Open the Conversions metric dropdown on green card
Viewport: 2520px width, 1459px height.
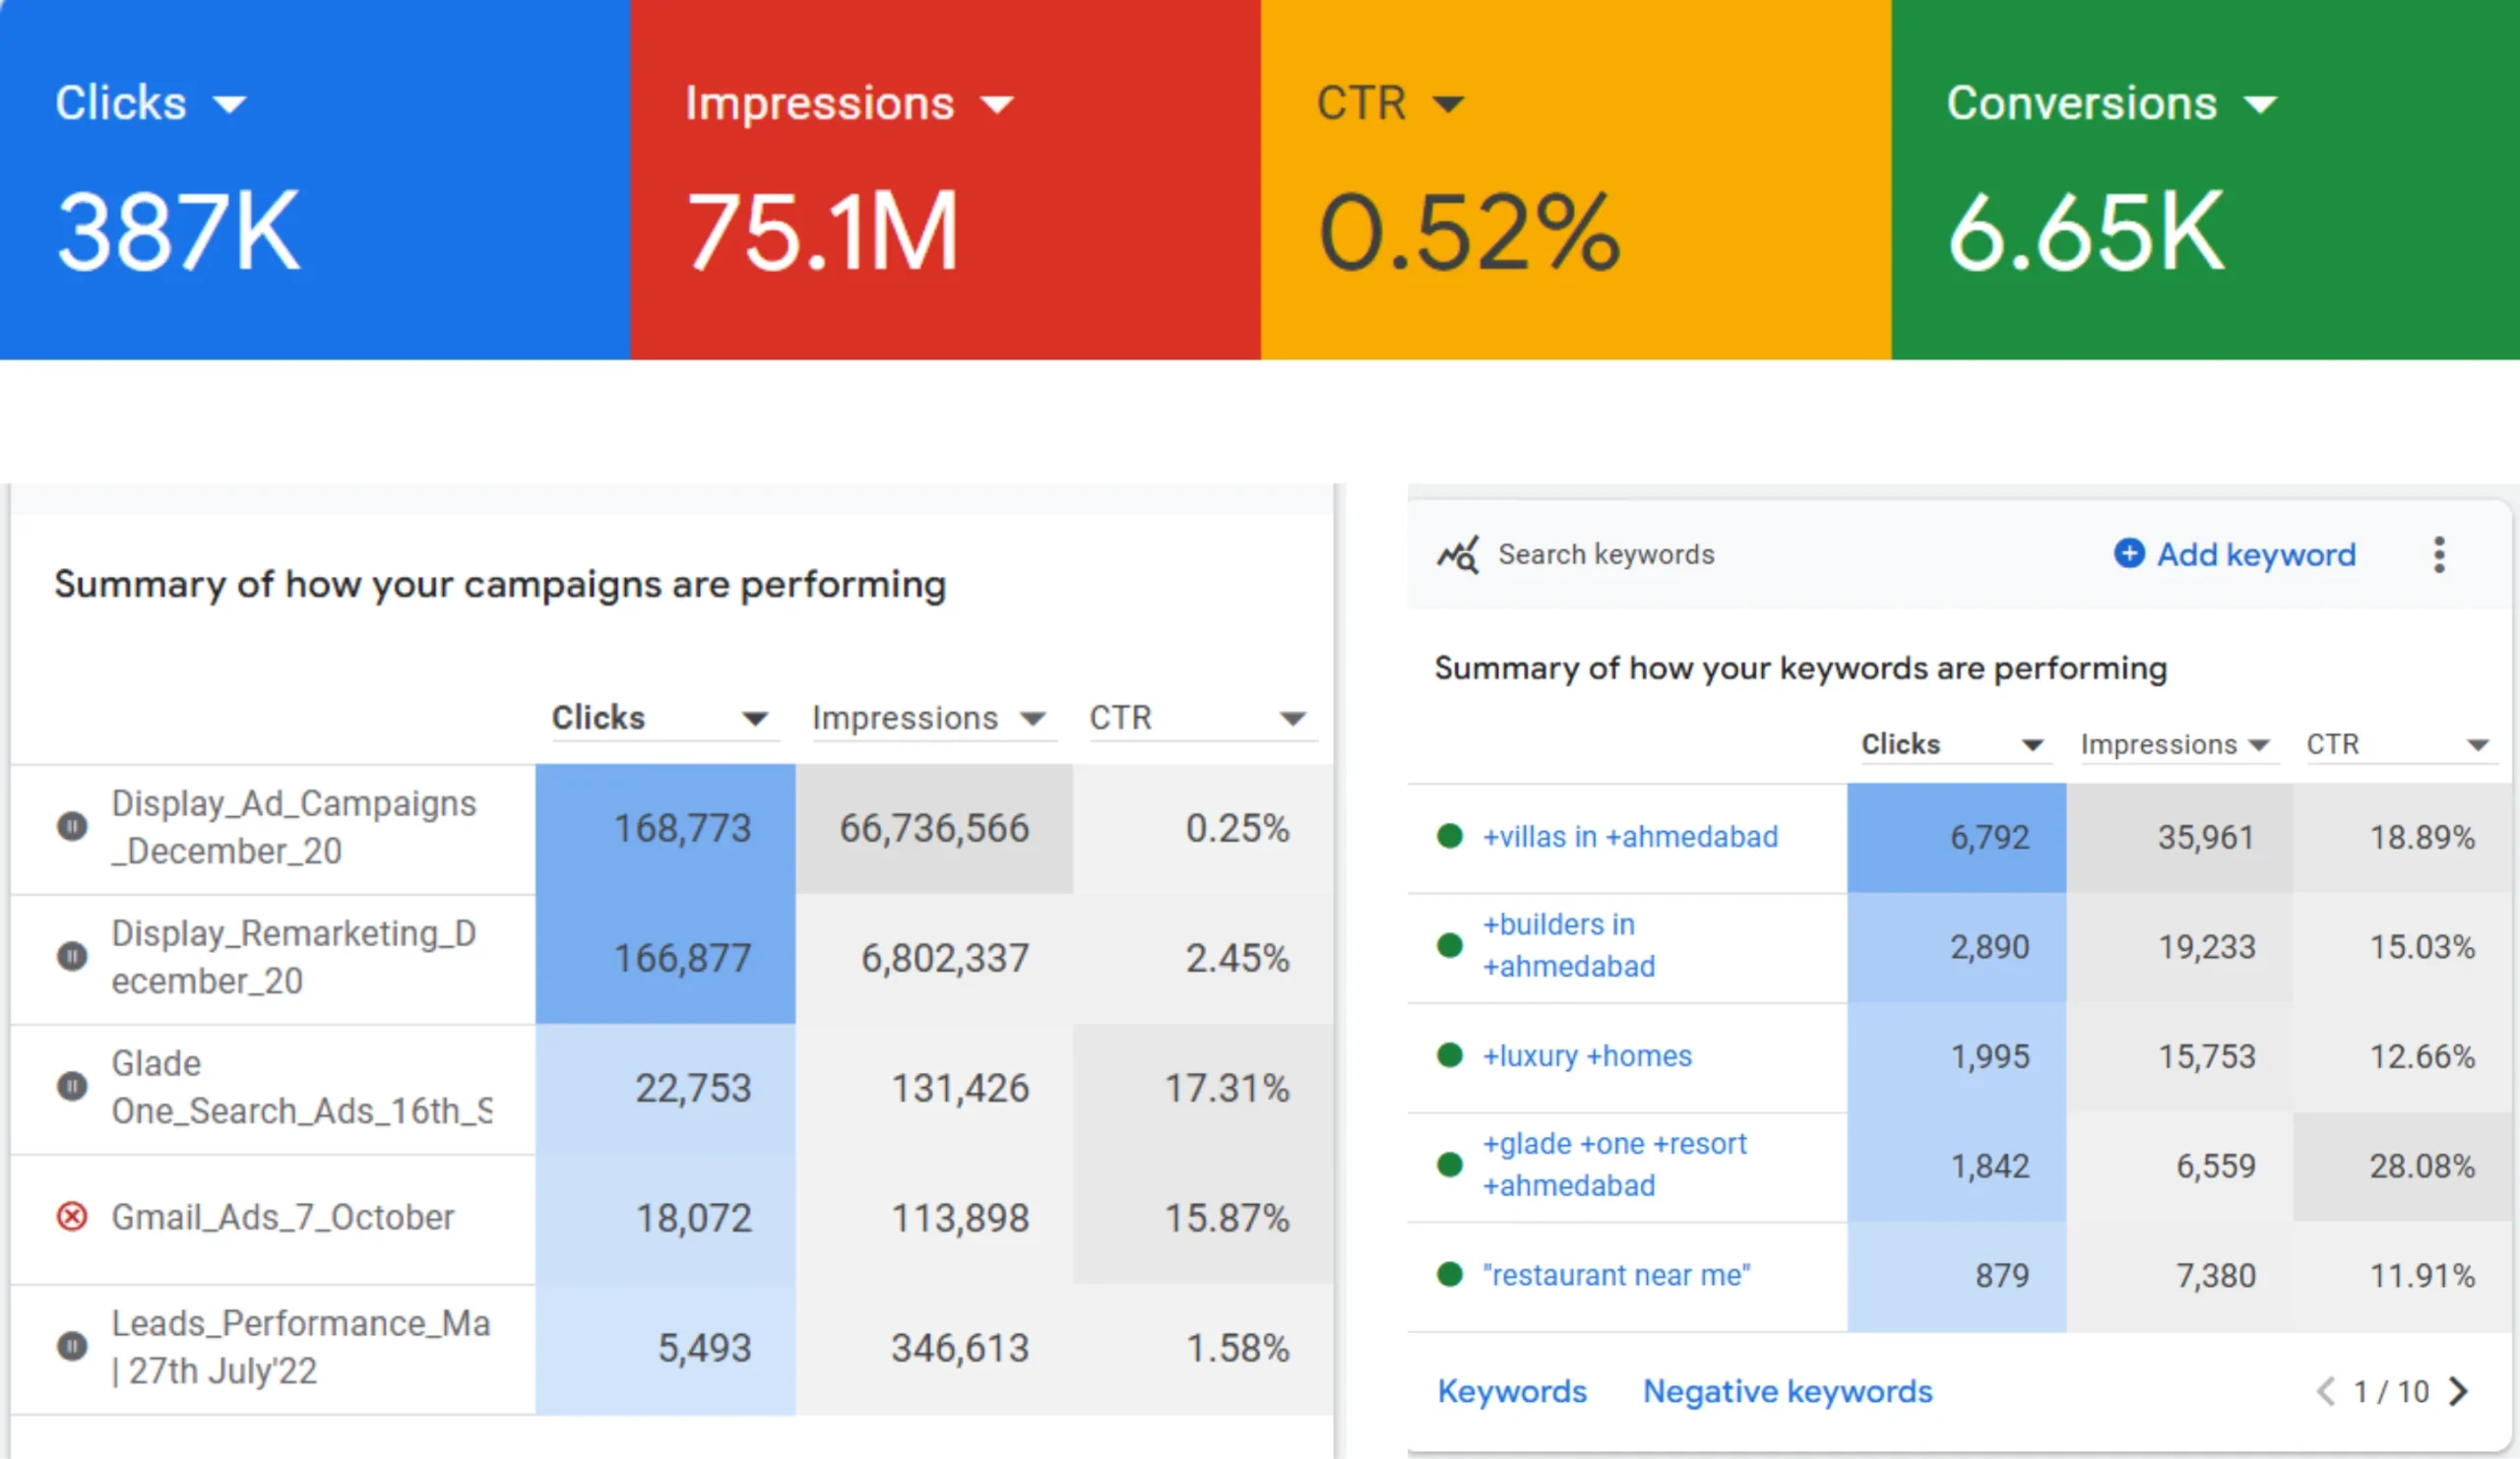[x=2261, y=104]
